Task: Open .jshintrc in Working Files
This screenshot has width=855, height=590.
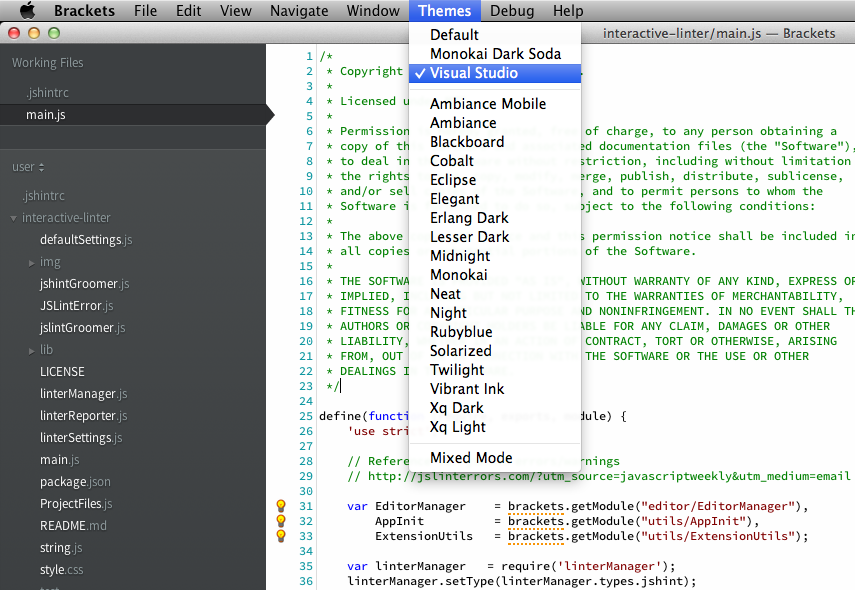Action: [47, 93]
